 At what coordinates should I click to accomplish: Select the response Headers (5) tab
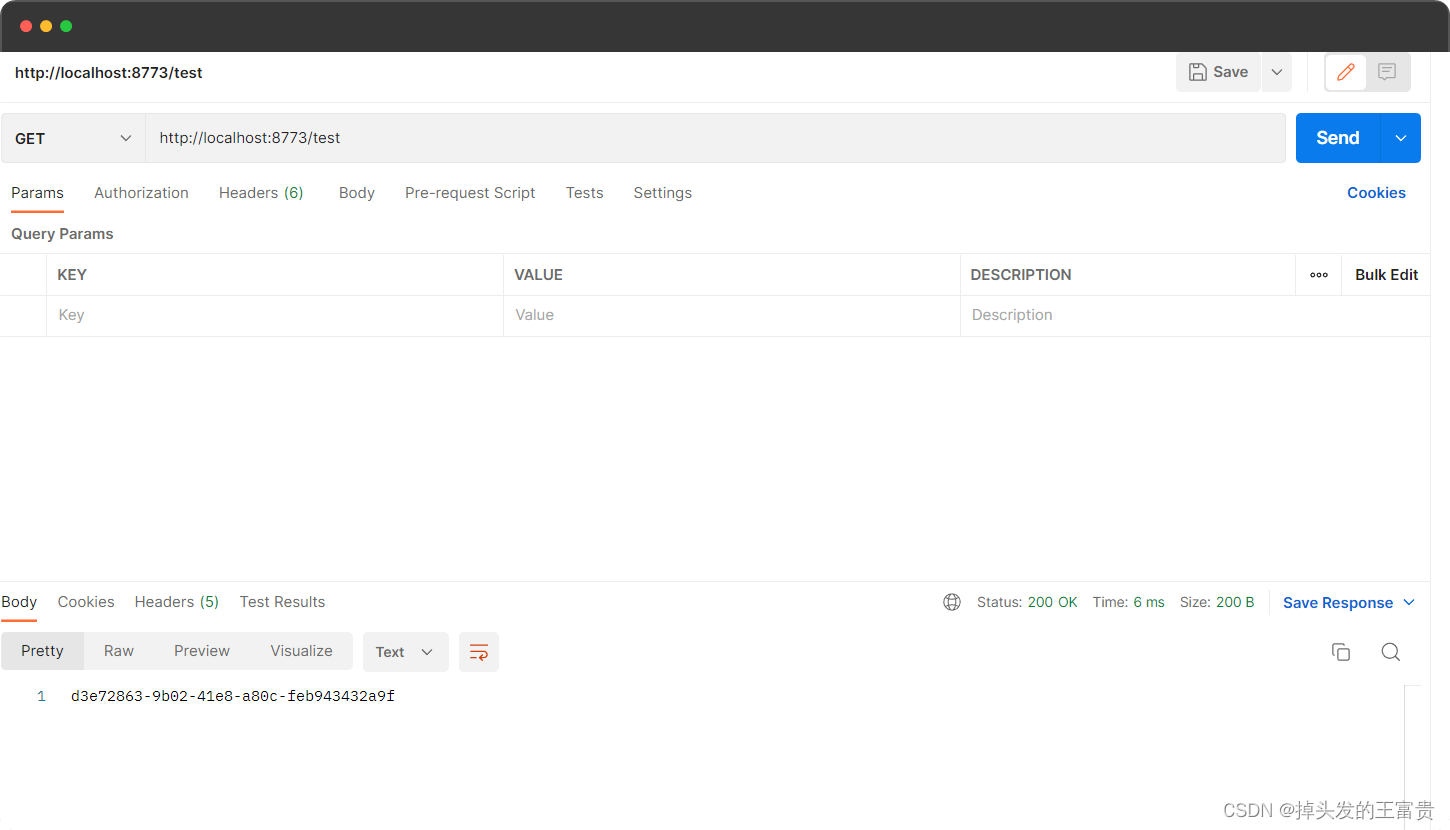pyautogui.click(x=177, y=602)
